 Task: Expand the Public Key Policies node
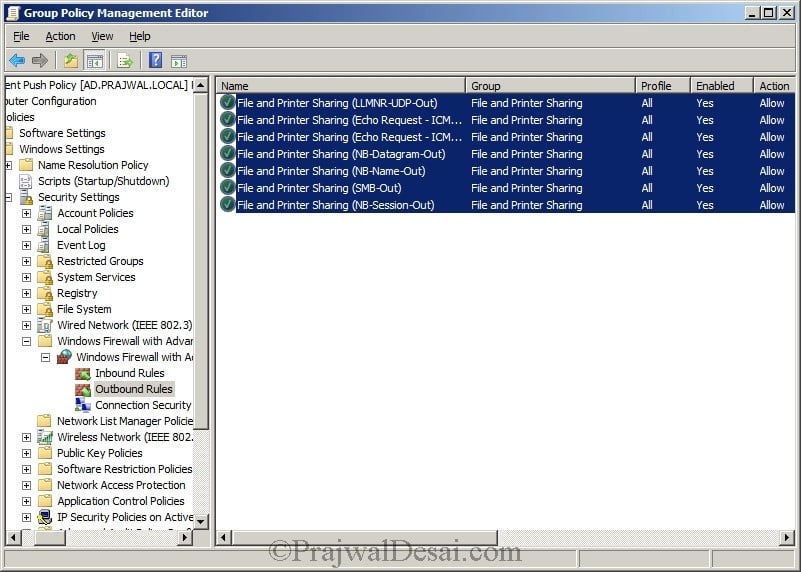pyautogui.click(x=27, y=453)
